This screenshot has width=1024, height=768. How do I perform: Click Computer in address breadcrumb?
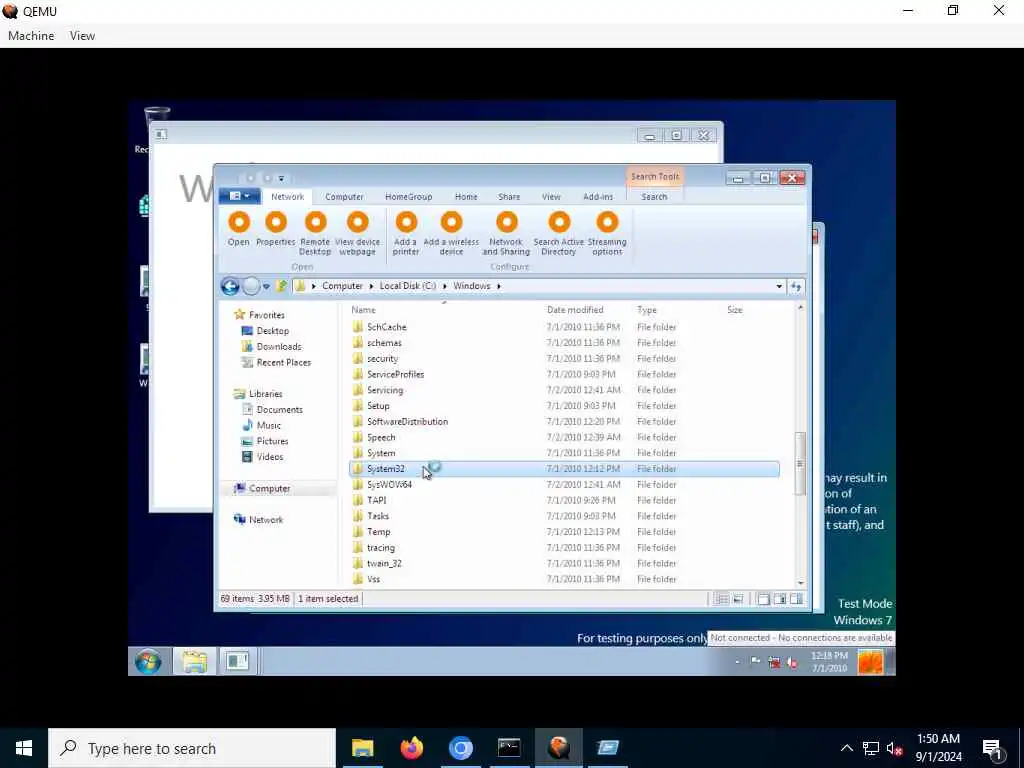click(x=342, y=286)
